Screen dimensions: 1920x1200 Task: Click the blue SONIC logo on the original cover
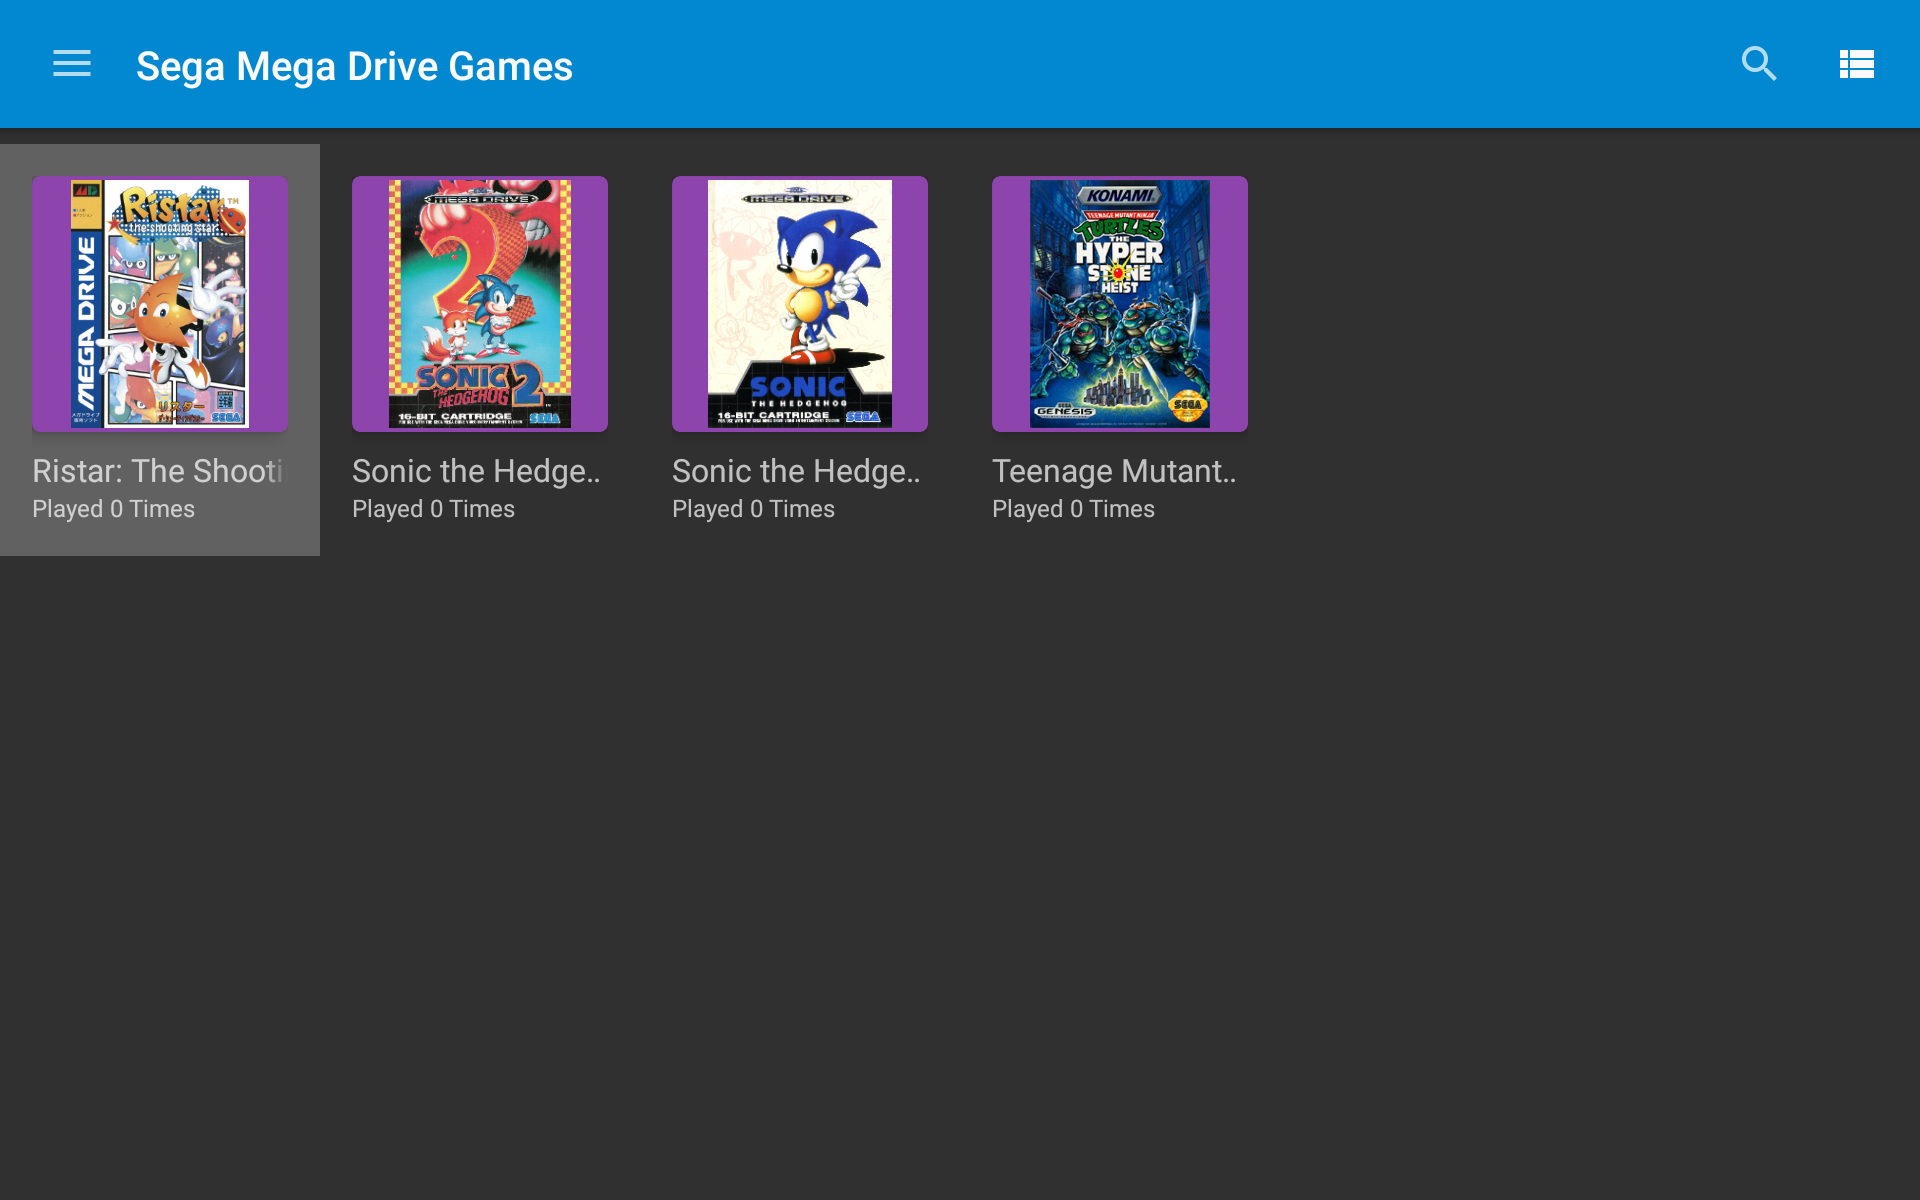pos(798,386)
